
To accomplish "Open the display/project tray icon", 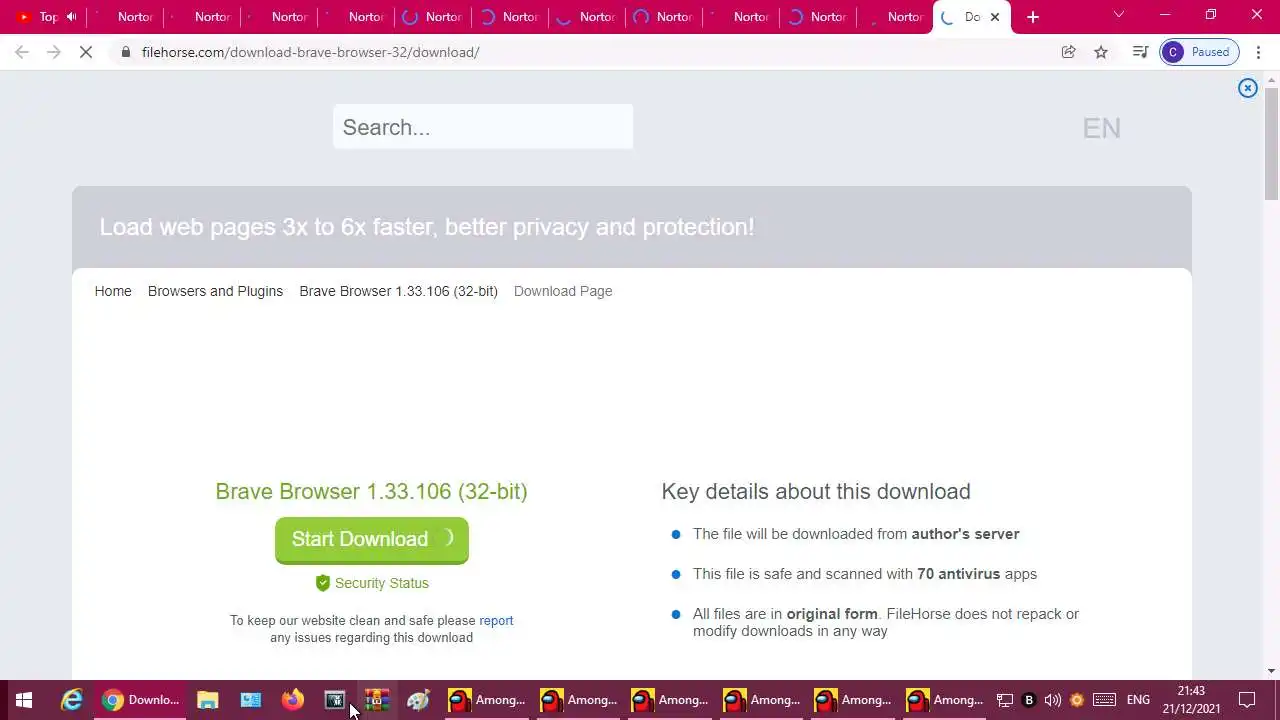I will (1005, 700).
